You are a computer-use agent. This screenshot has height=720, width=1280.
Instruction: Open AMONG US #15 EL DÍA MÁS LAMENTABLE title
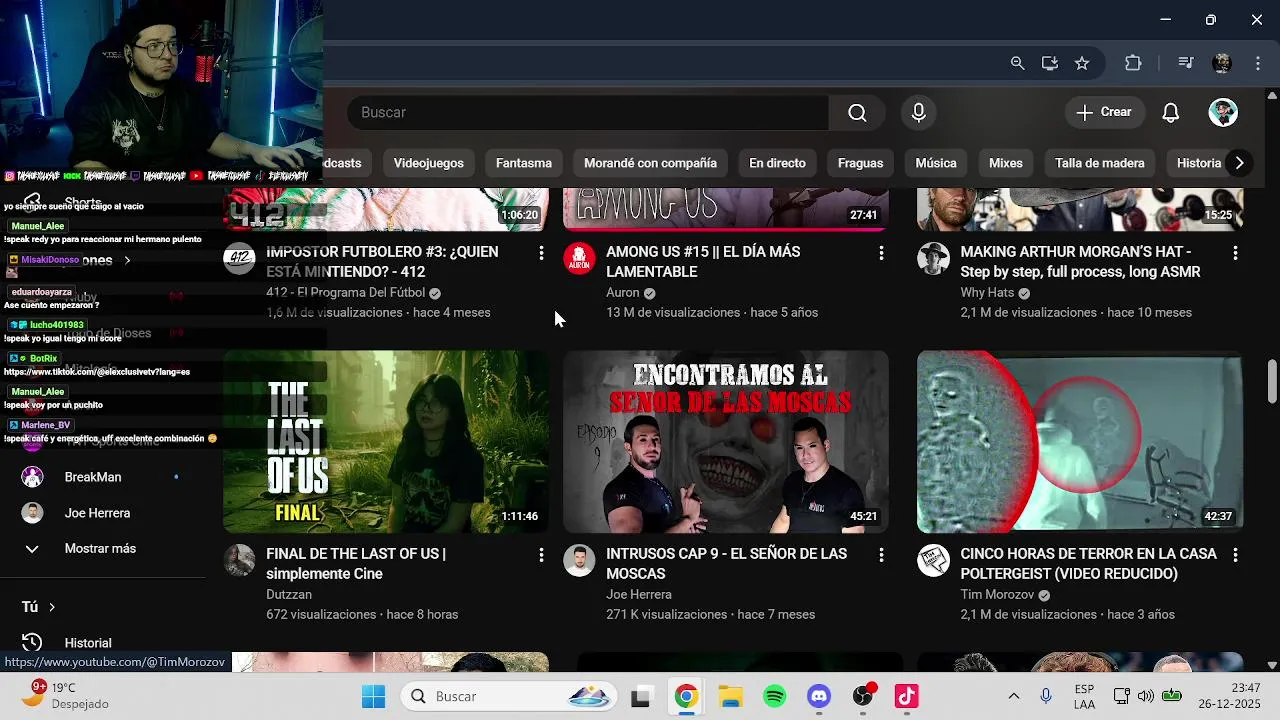click(x=703, y=262)
